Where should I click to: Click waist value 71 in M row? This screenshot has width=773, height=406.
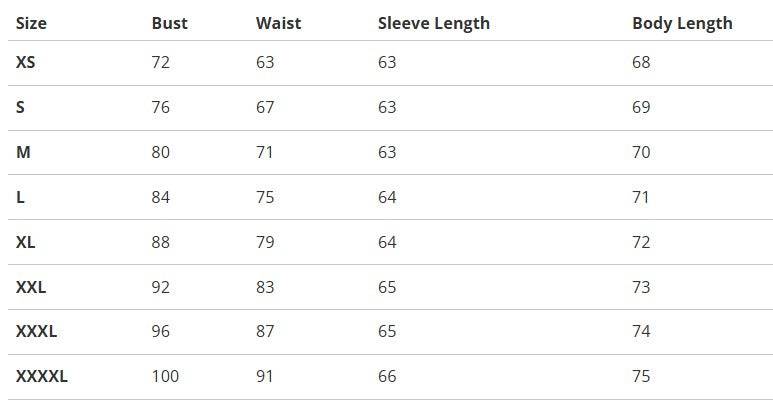coord(265,152)
